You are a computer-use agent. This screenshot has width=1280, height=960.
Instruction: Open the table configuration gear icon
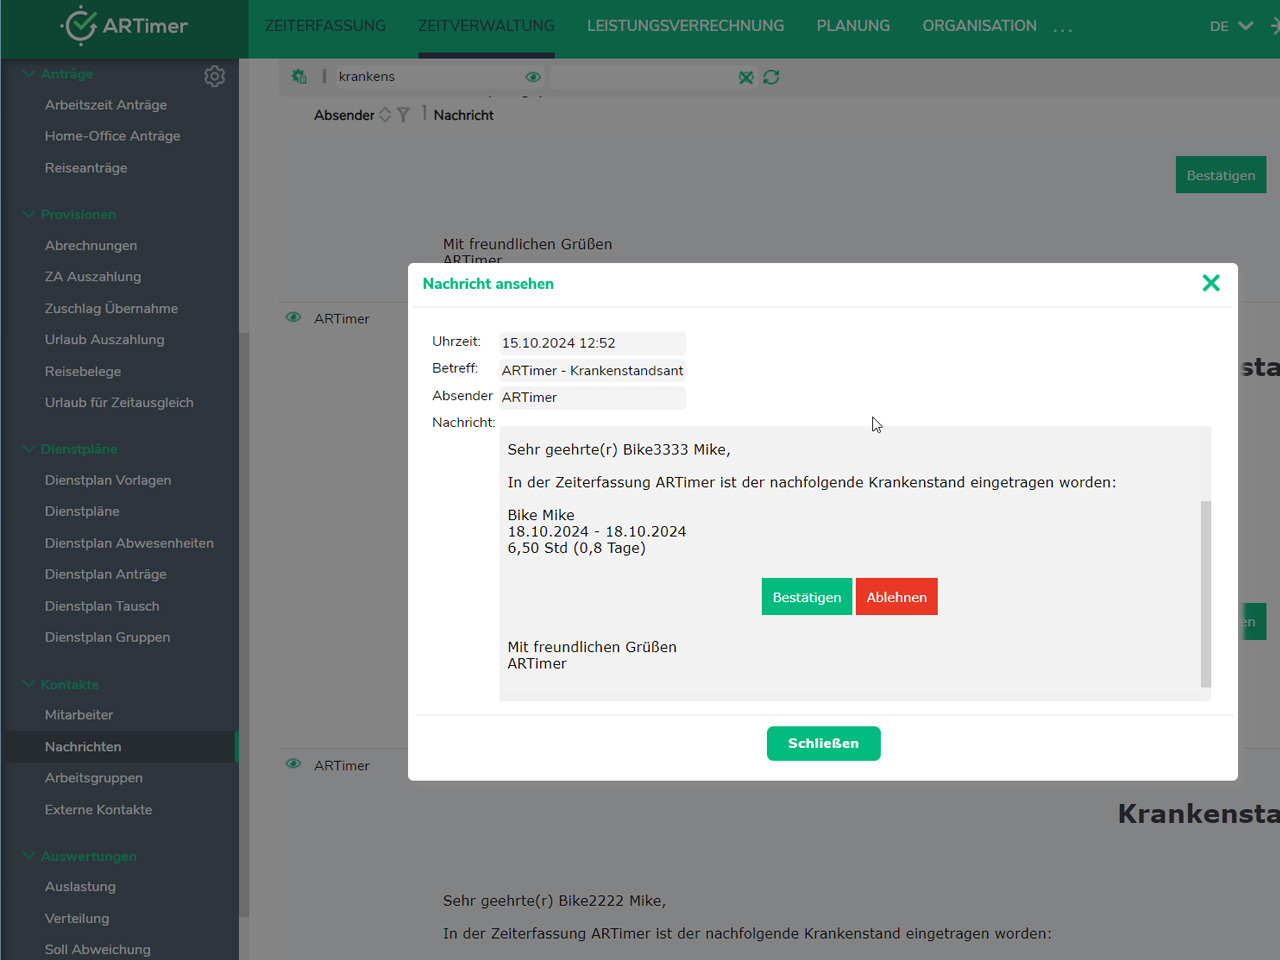[x=299, y=76]
